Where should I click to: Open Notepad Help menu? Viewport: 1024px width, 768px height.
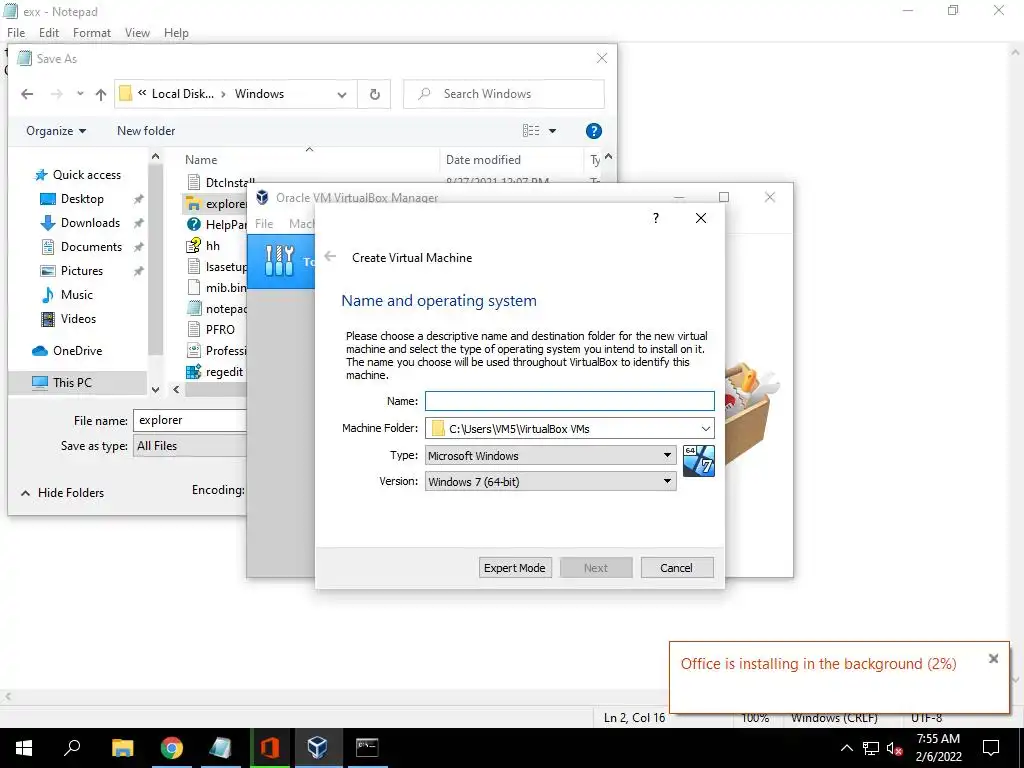tap(176, 33)
